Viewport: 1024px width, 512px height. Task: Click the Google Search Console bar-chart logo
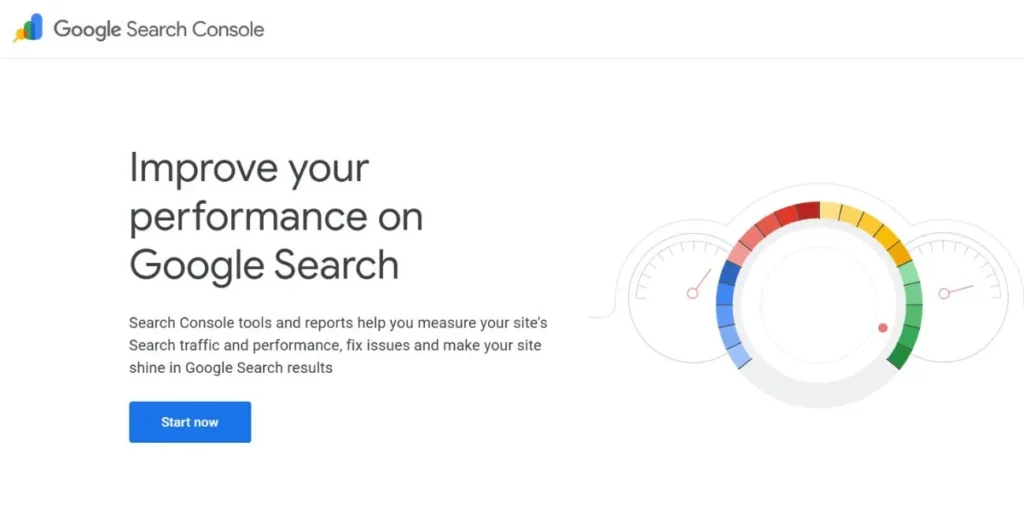28,28
